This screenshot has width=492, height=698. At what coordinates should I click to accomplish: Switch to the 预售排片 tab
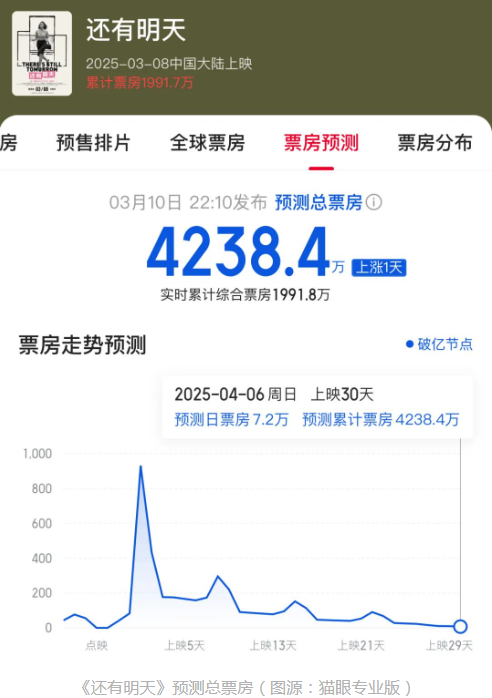(x=93, y=143)
